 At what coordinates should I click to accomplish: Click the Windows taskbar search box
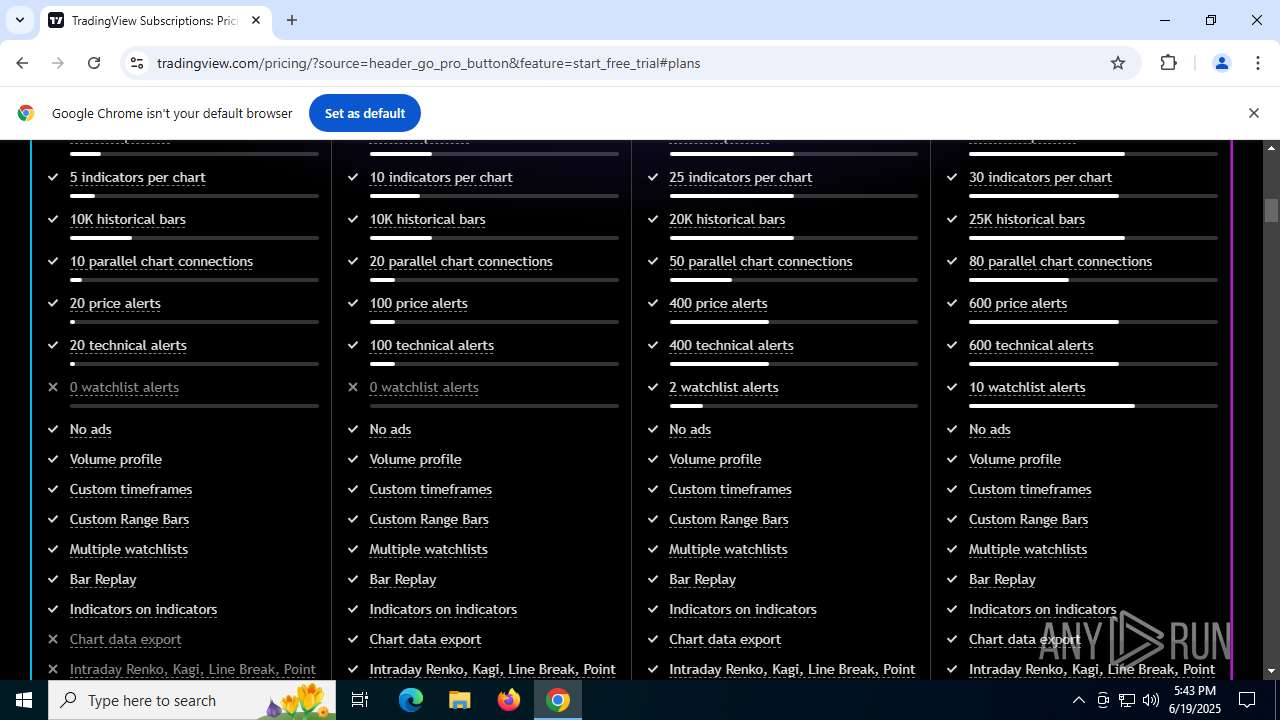[192, 700]
